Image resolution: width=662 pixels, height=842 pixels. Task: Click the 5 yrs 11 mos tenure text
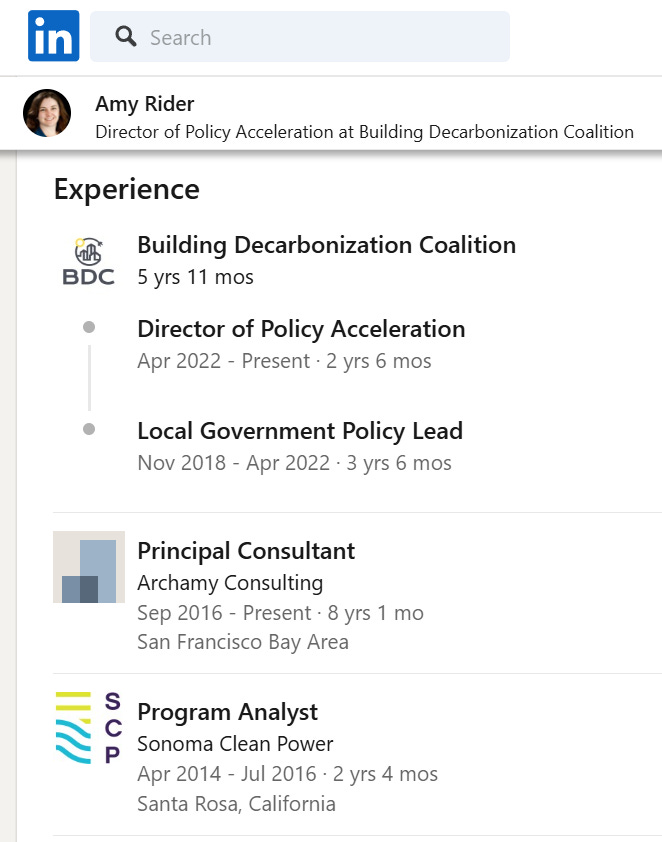coord(195,277)
